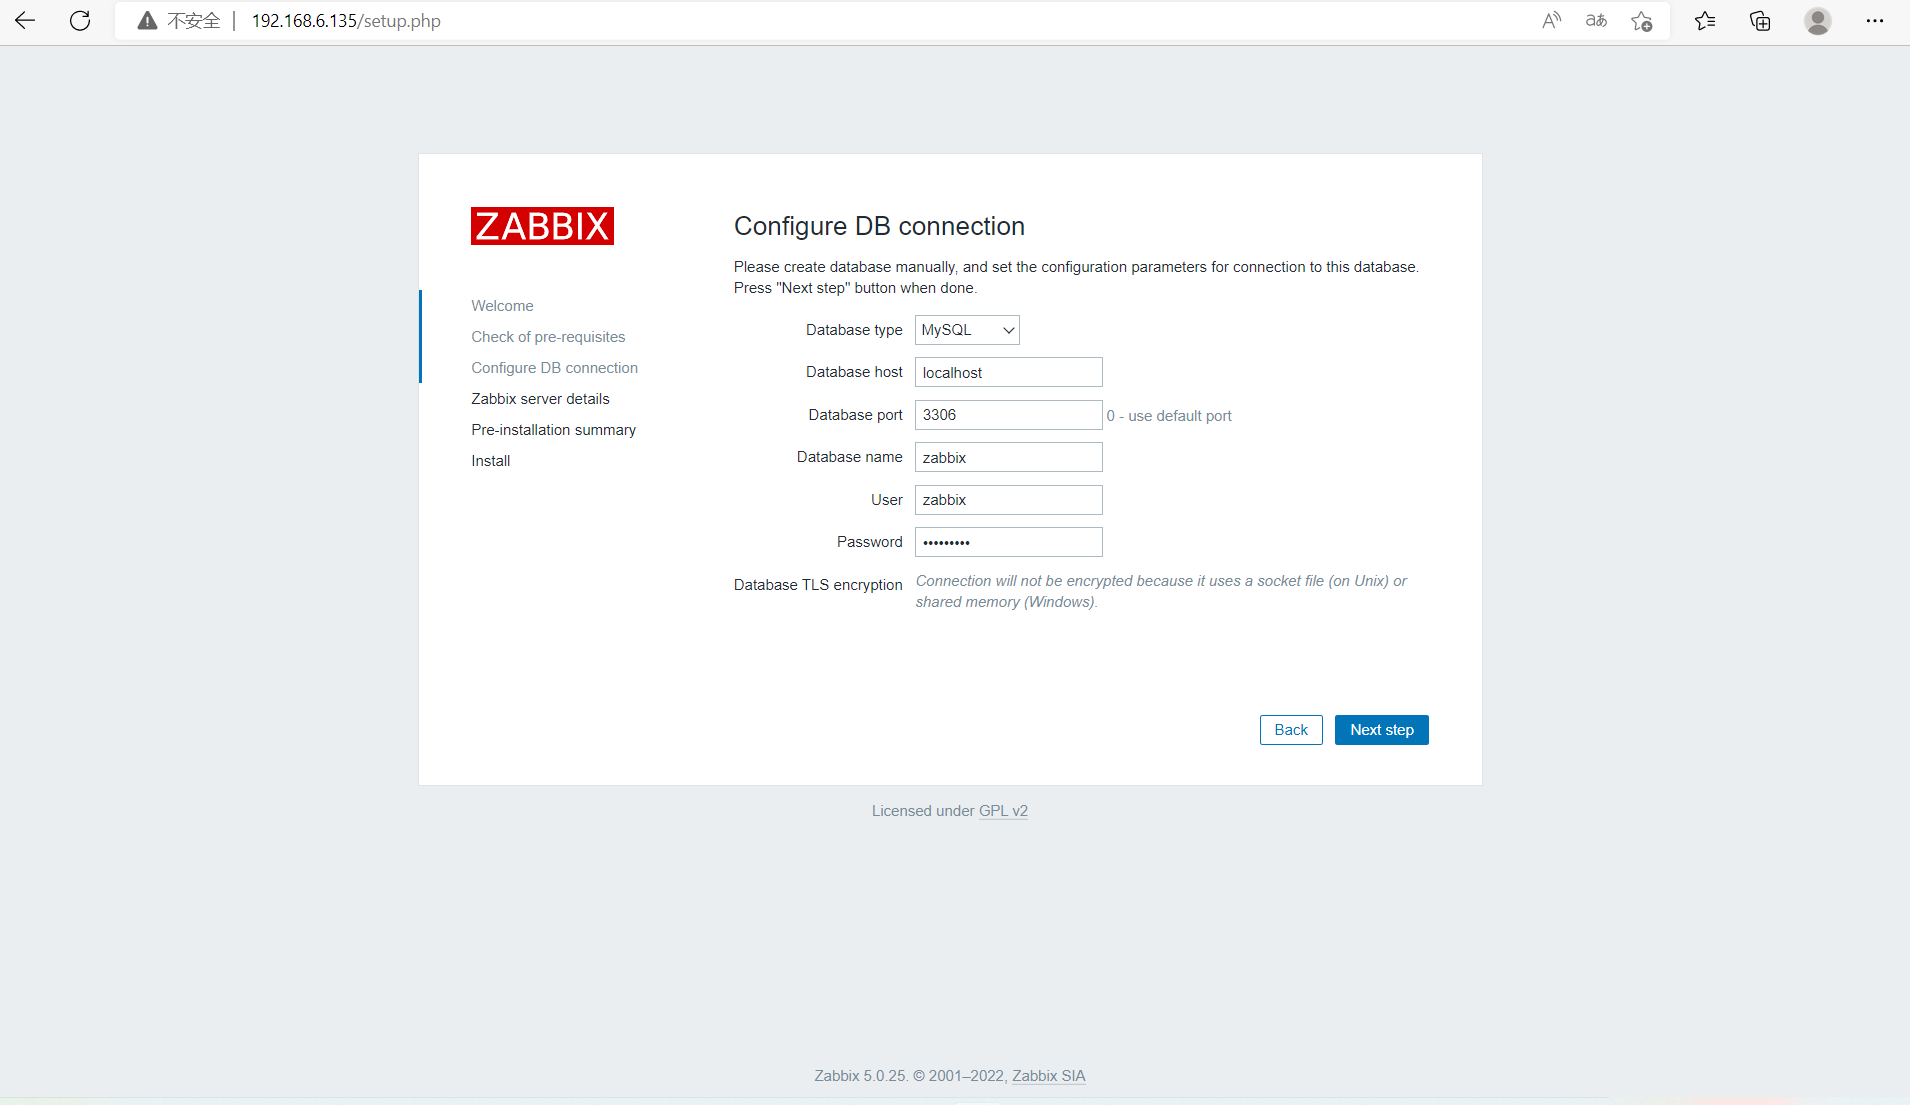Click the read aloud icon
The width and height of the screenshot is (1910, 1105).
pos(1551,21)
